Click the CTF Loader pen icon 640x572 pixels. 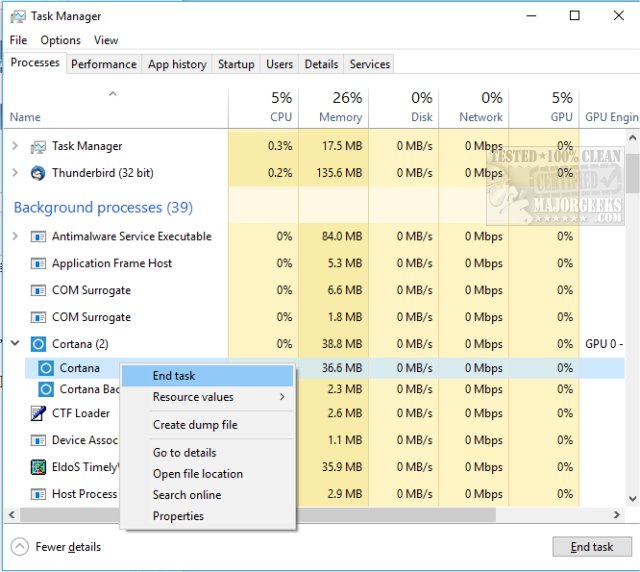(x=38, y=413)
